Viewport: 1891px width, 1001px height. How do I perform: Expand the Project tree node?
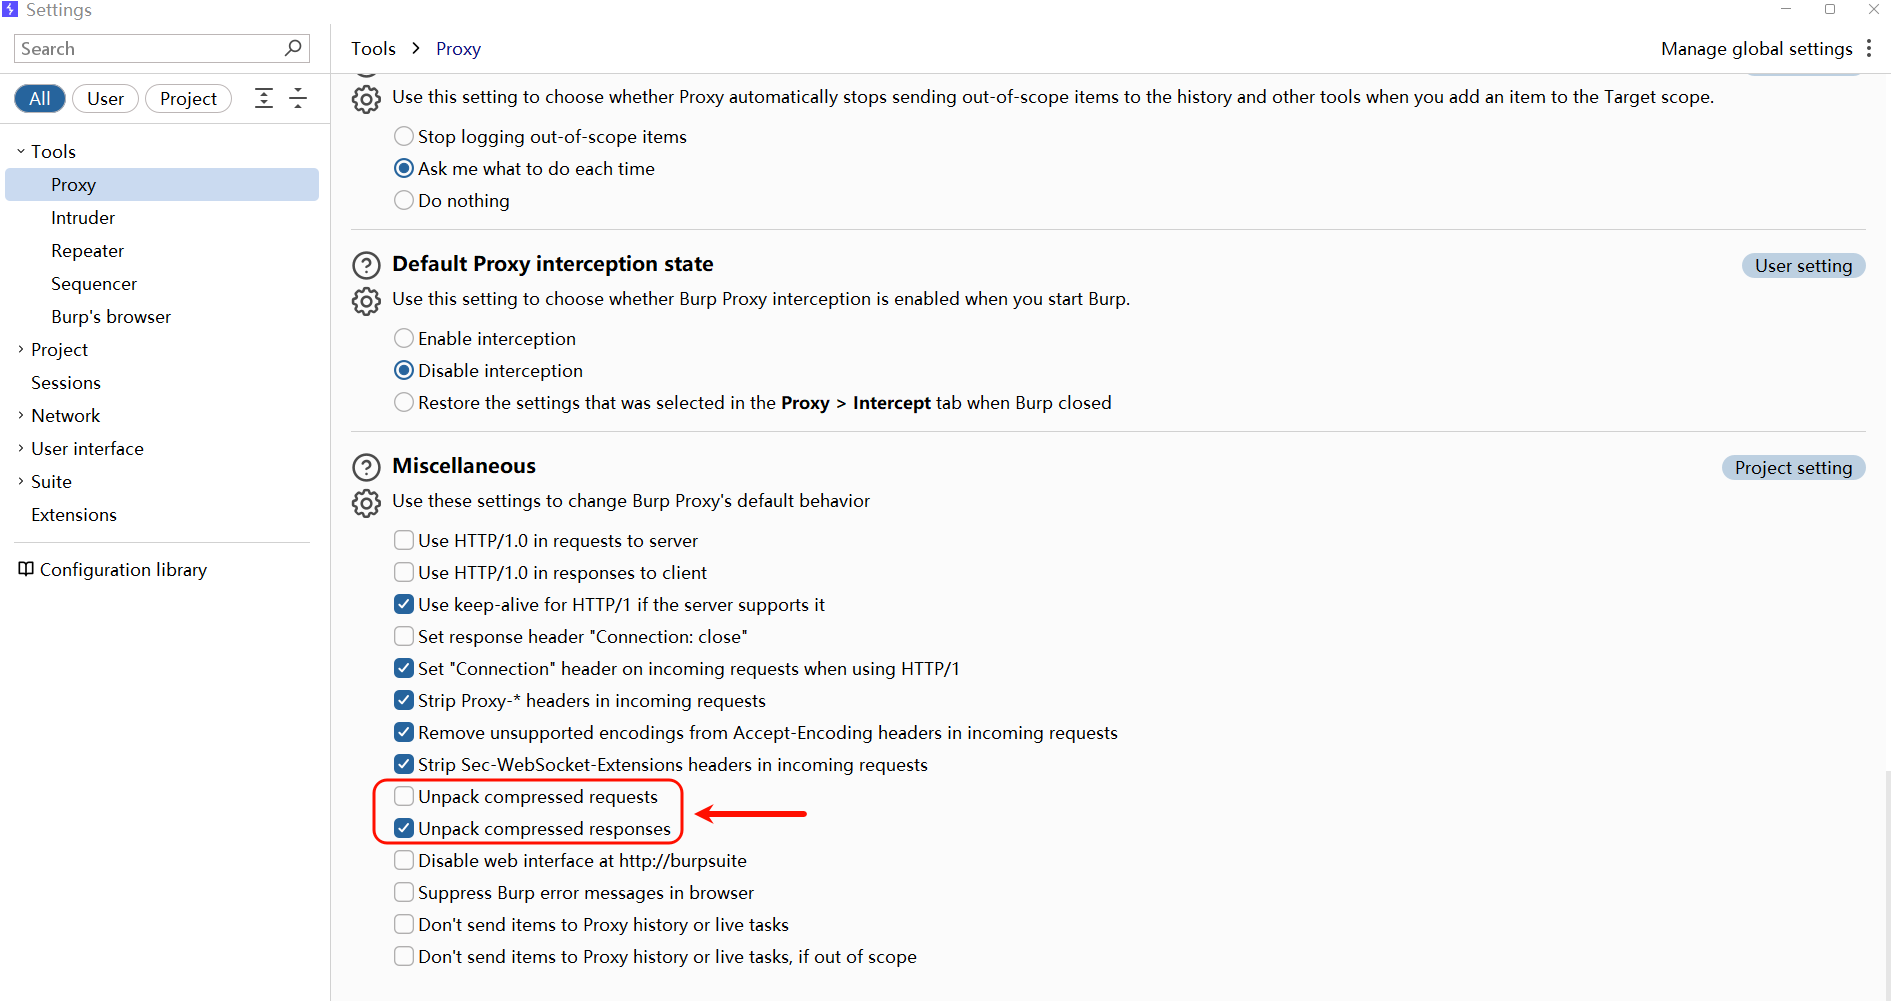(20, 349)
